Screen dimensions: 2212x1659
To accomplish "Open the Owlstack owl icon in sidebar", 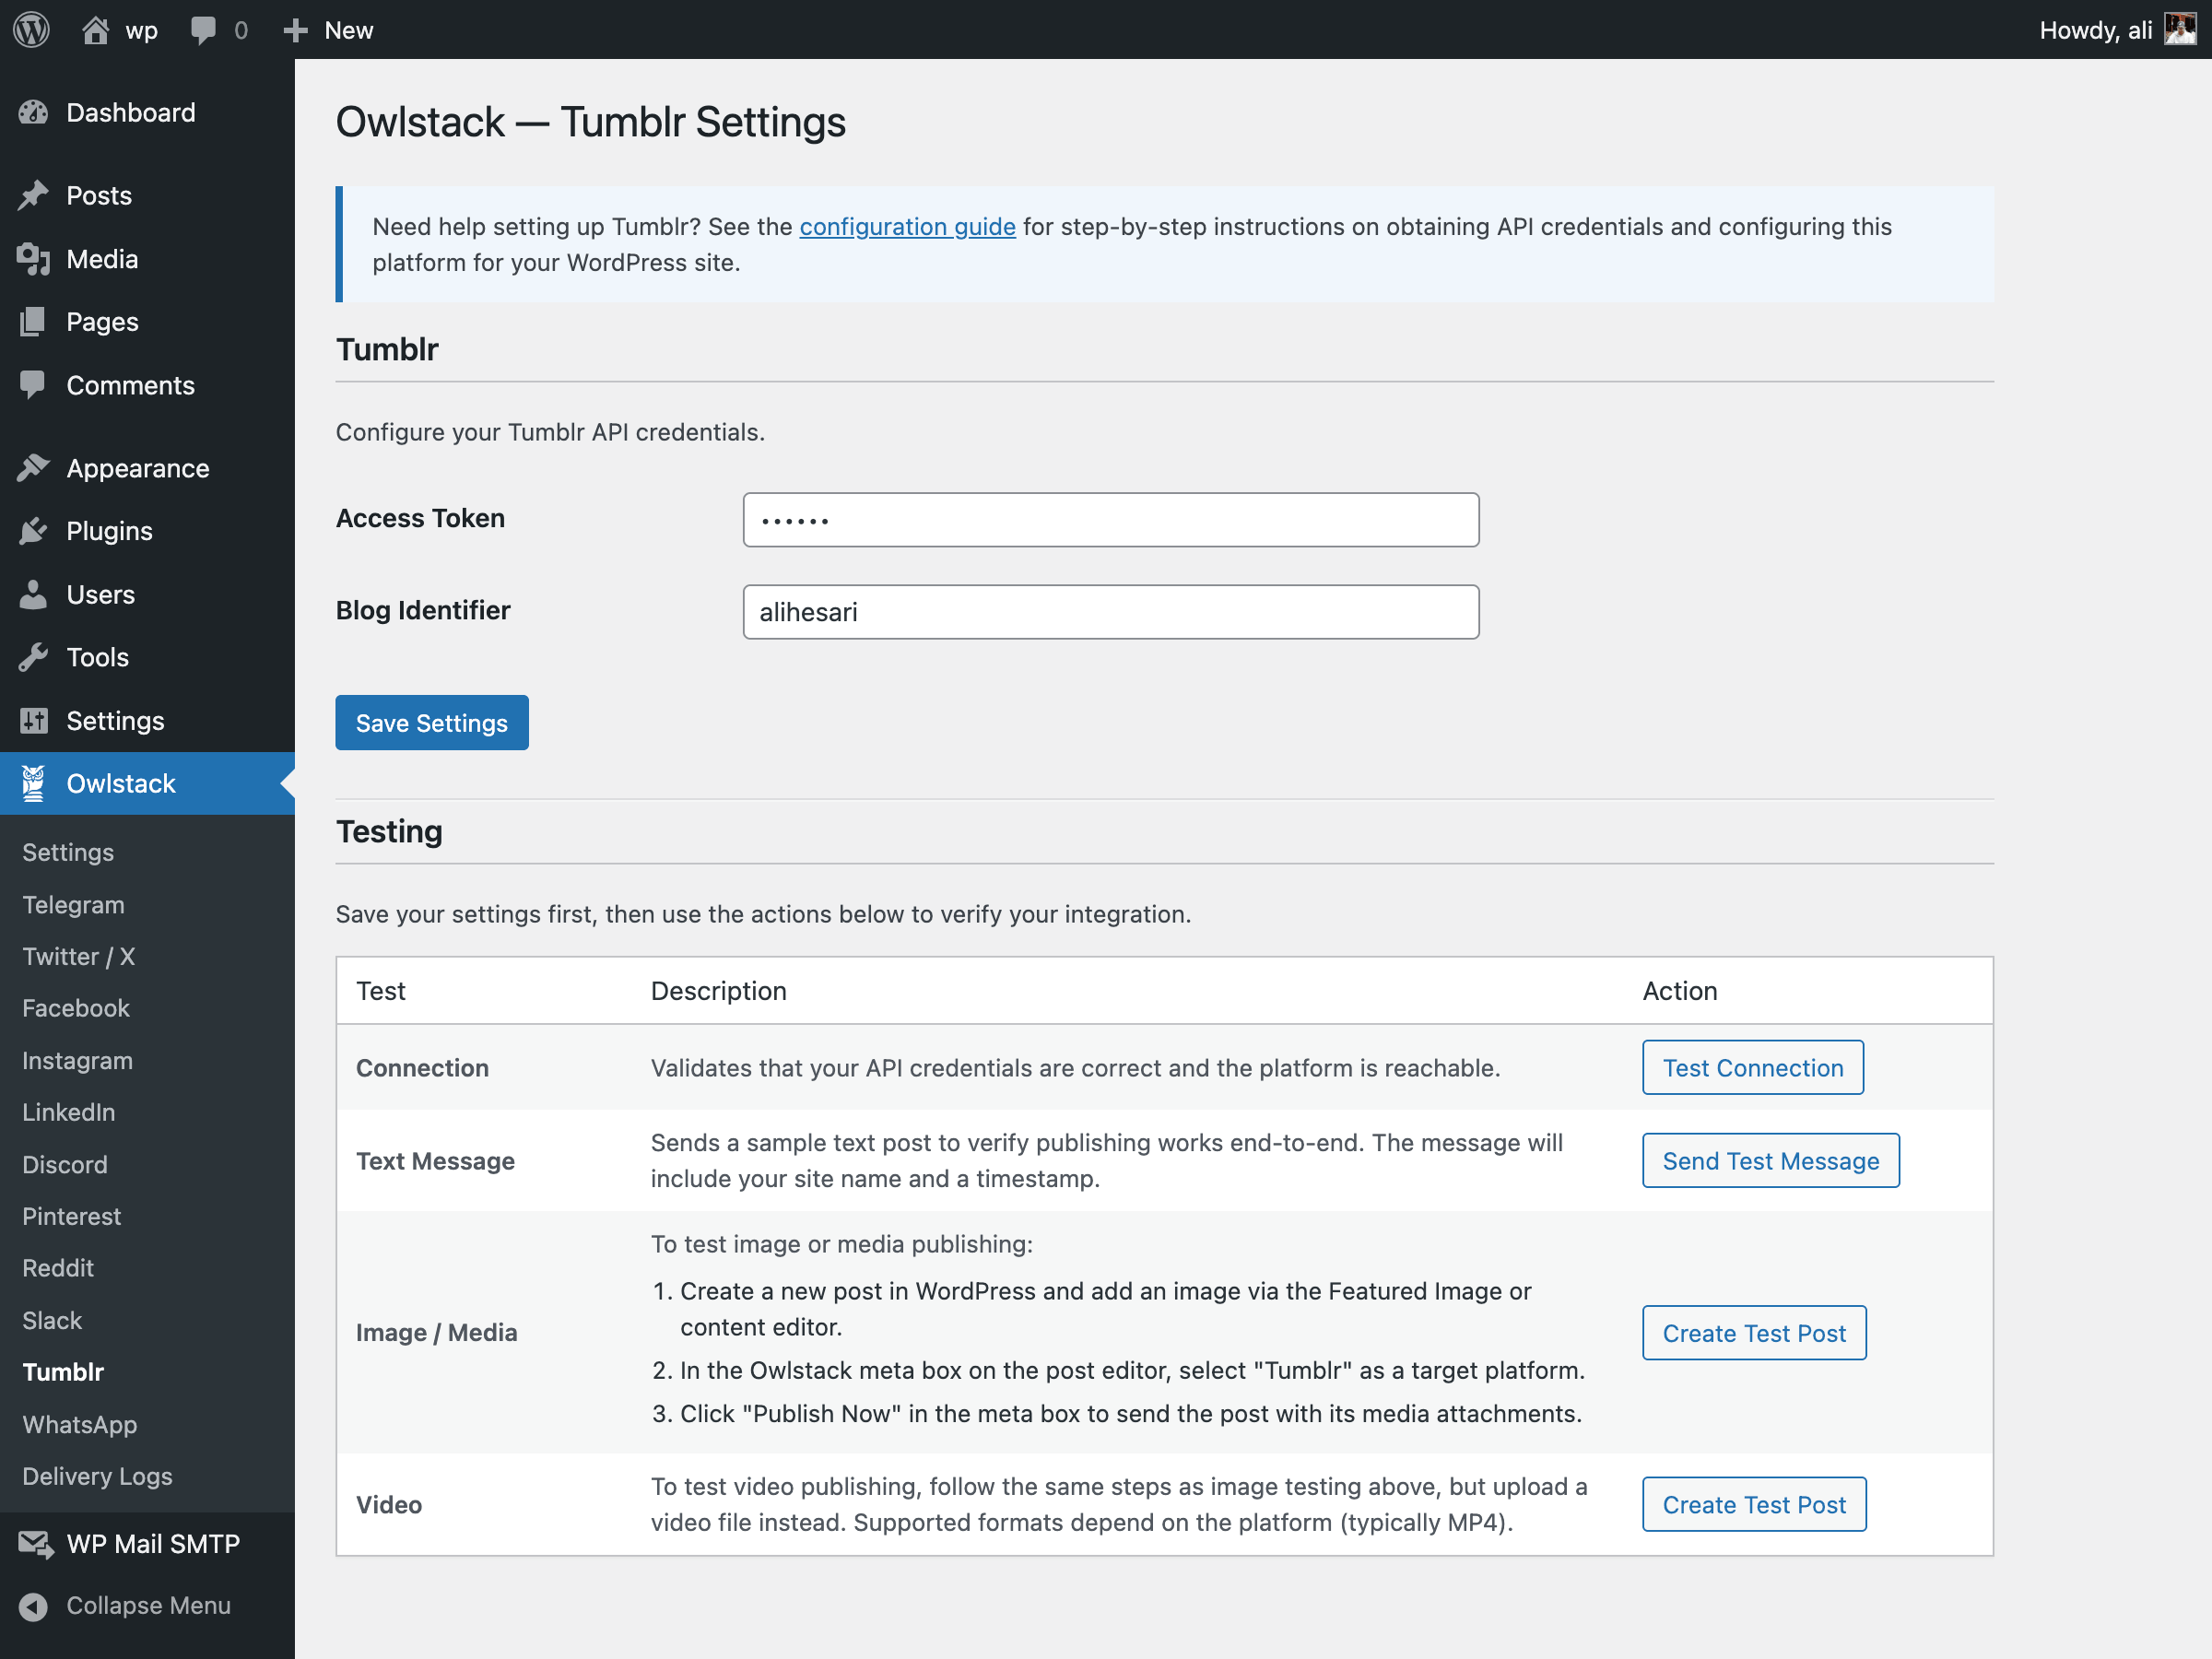I will point(33,783).
